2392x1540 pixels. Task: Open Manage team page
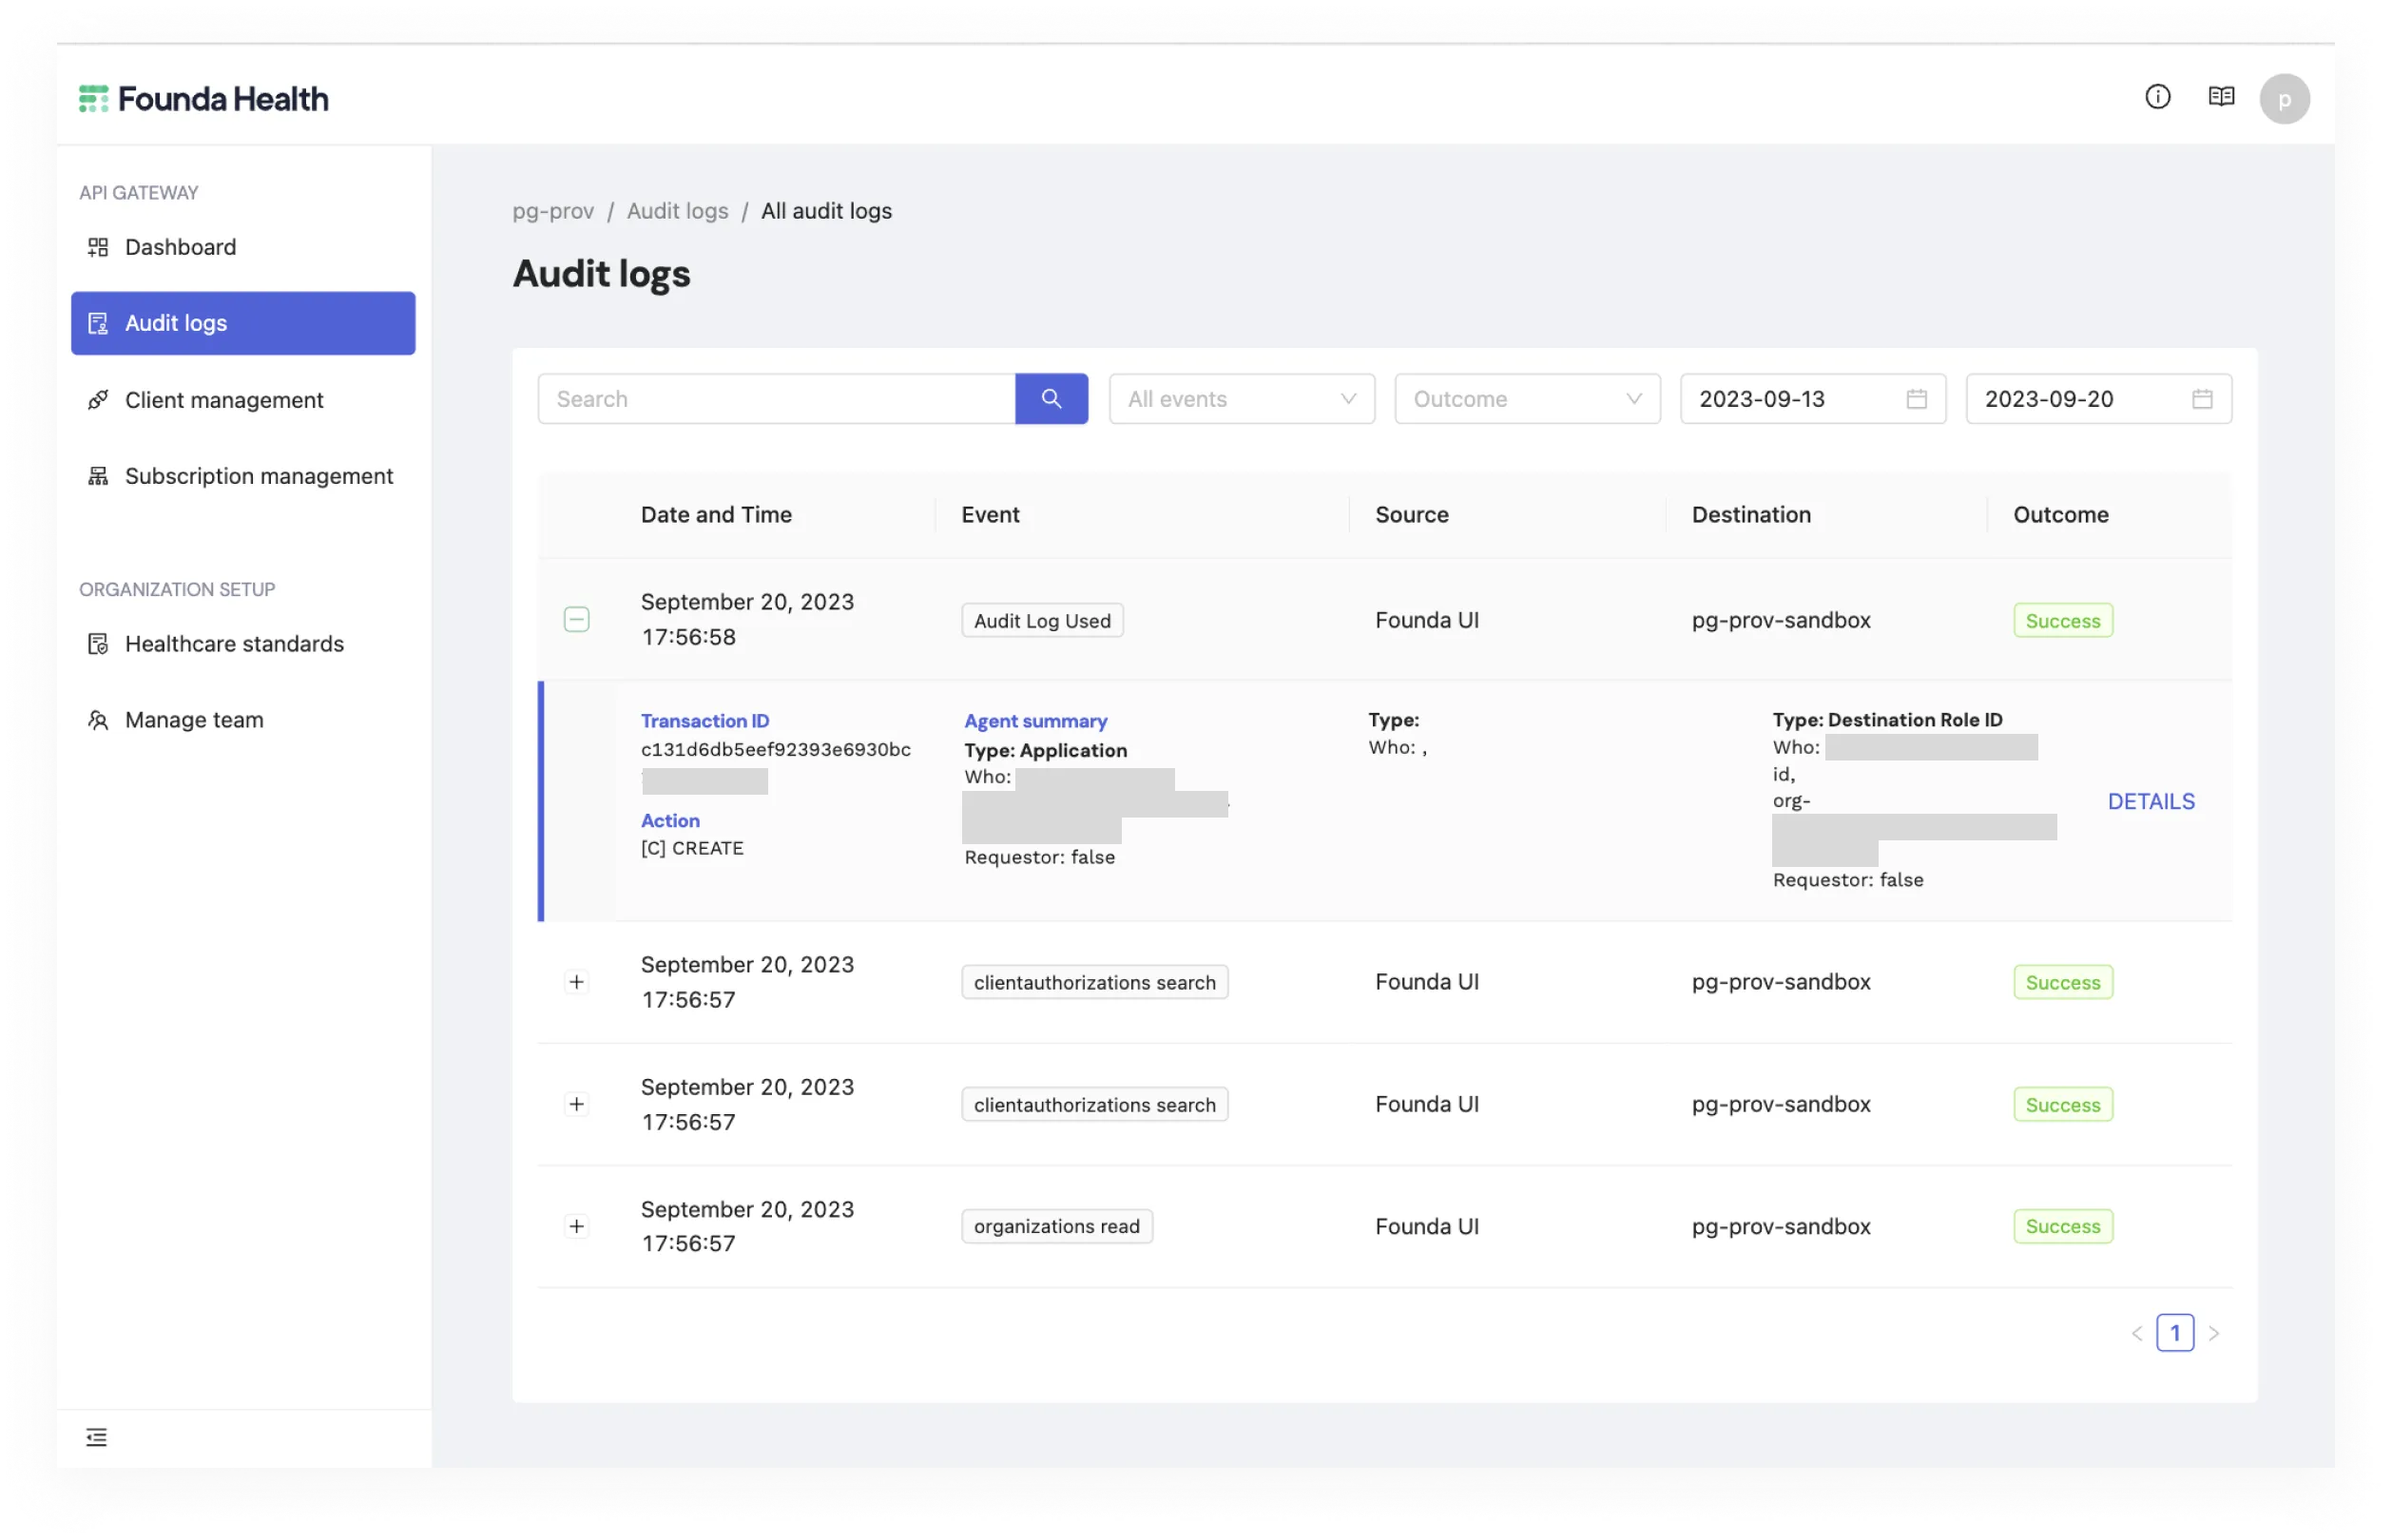(x=243, y=720)
